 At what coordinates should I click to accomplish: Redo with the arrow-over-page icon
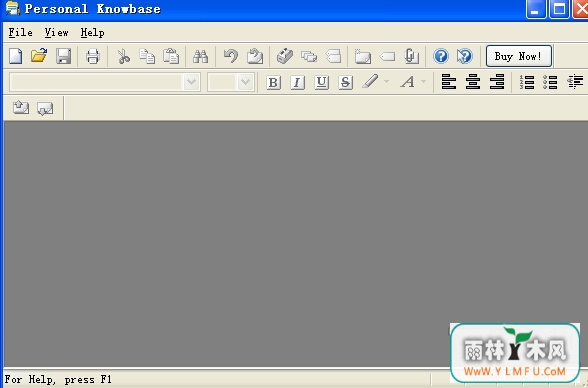(x=255, y=56)
